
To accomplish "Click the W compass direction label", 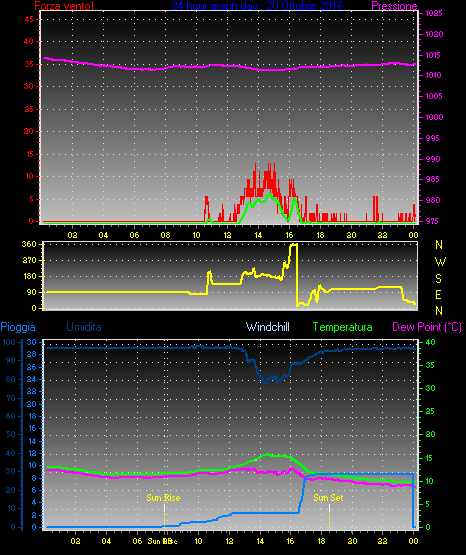I will 440,262.
